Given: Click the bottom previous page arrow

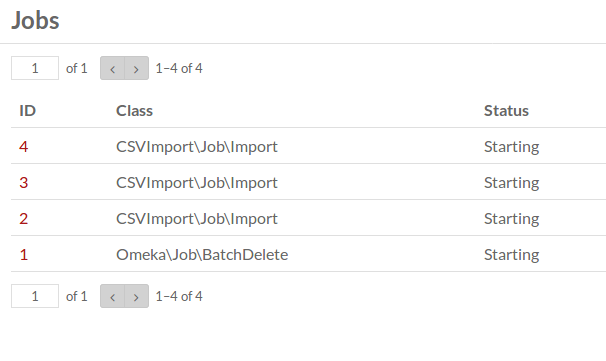Looking at the screenshot, I should click(112, 296).
